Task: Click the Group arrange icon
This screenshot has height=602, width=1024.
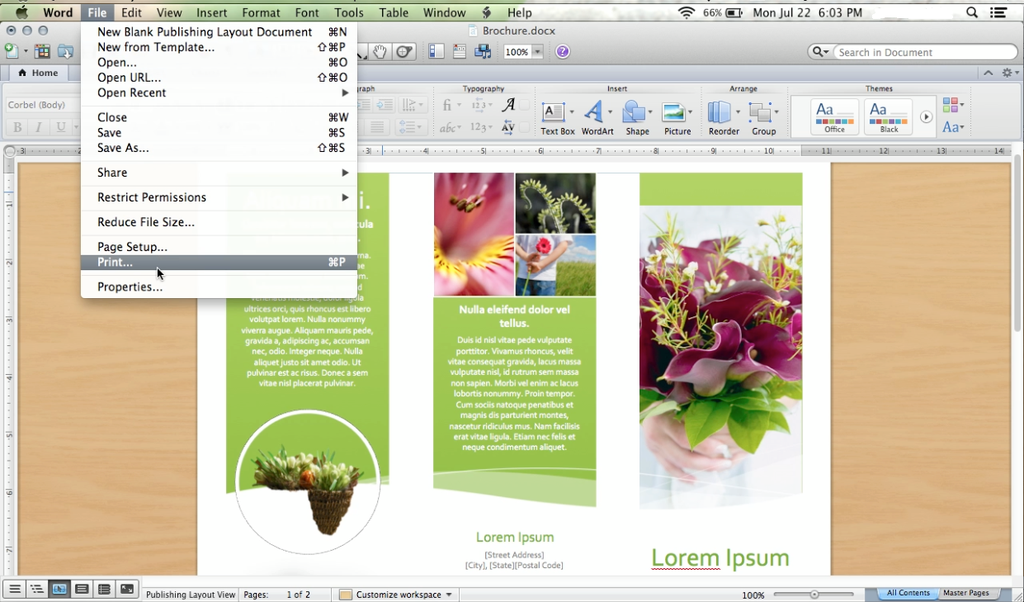Action: pos(759,112)
